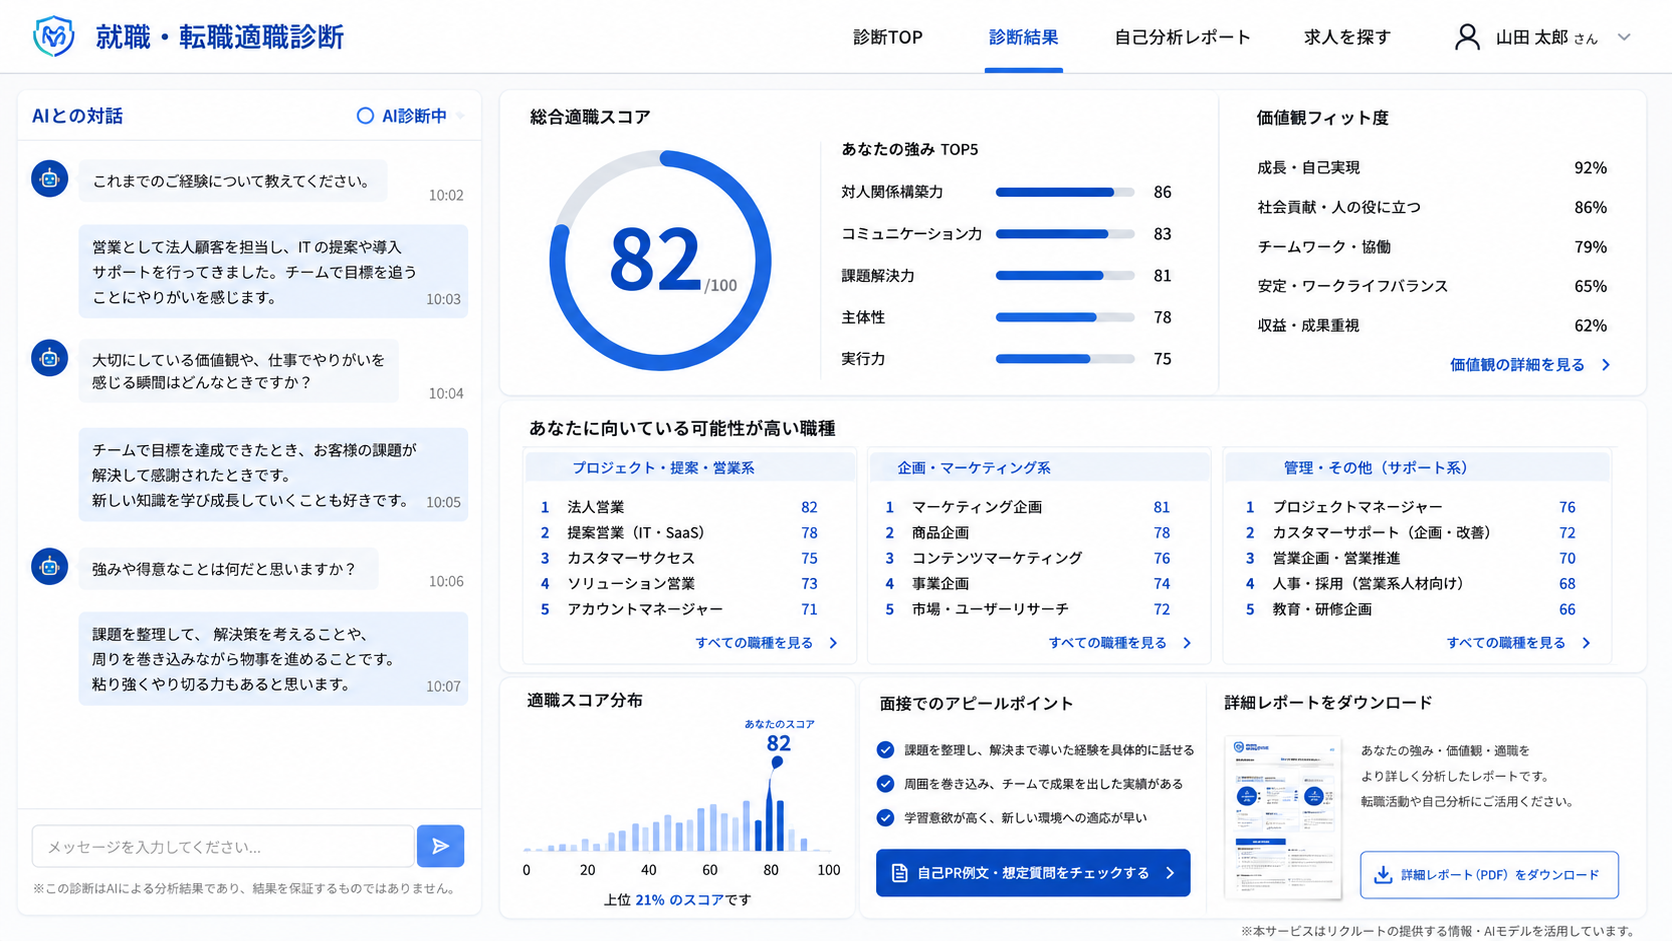Click the 82/100 circular score gauge
This screenshot has height=941, width=1672.
click(x=660, y=260)
